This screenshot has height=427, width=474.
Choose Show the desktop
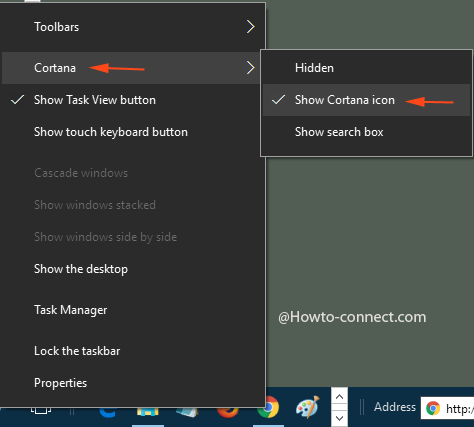(x=133, y=269)
